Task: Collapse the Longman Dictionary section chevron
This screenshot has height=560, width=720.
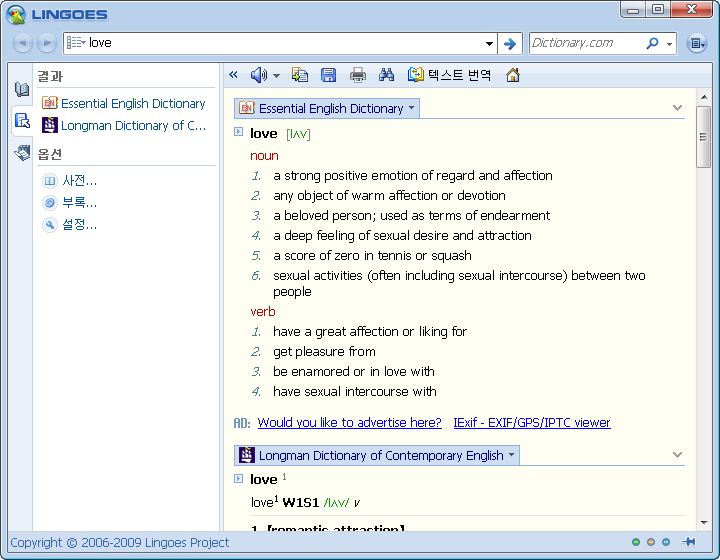Action: 677,455
